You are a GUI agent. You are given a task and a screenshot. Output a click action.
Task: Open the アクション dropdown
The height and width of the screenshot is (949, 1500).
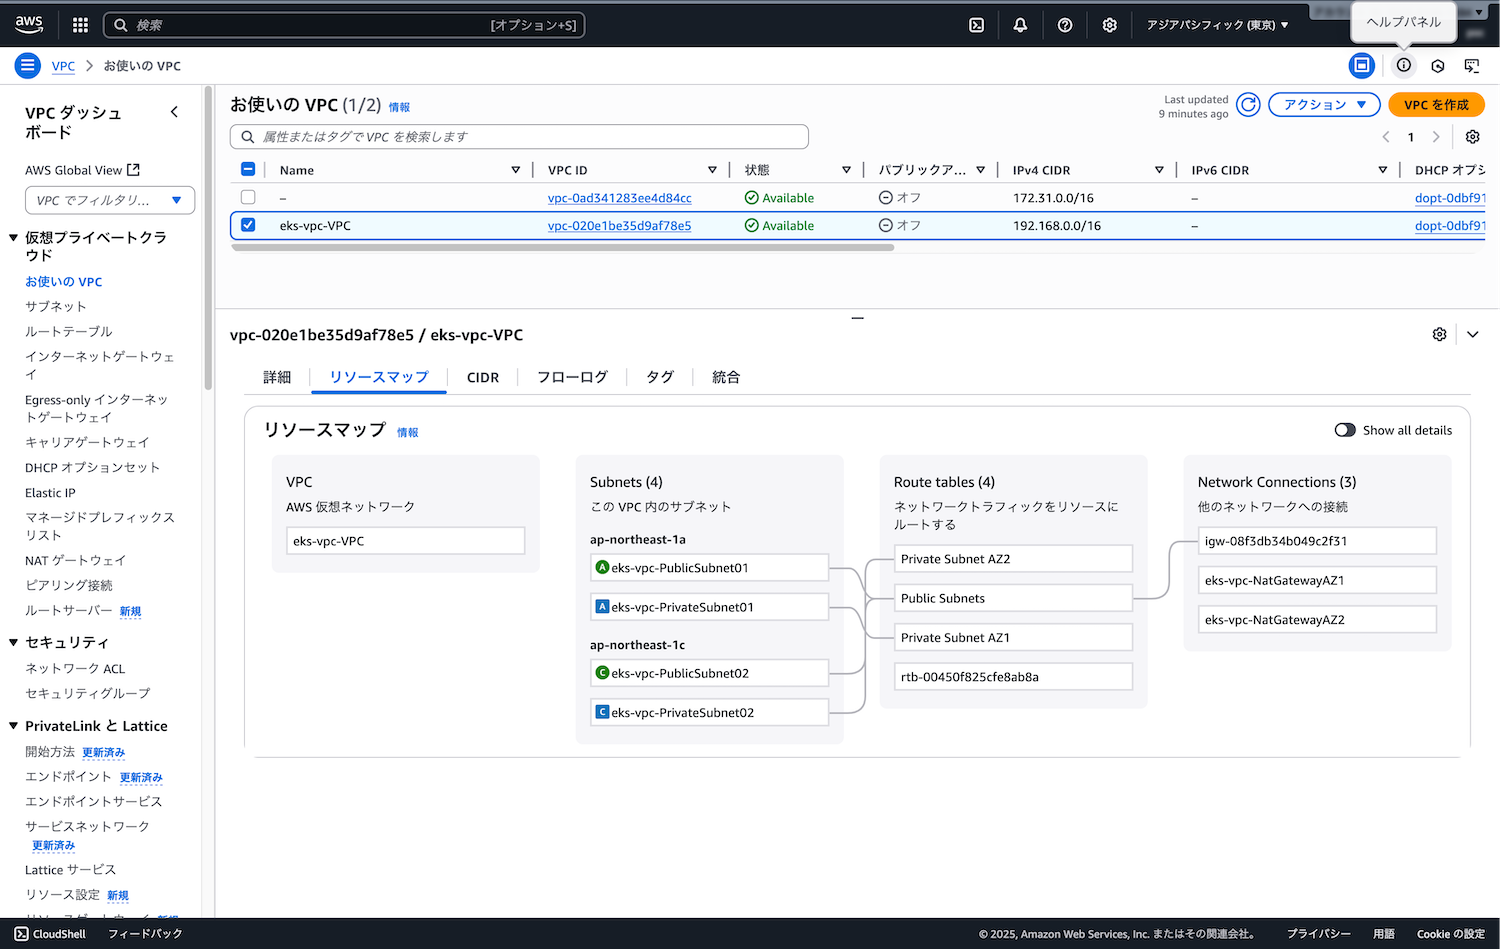coord(1323,105)
